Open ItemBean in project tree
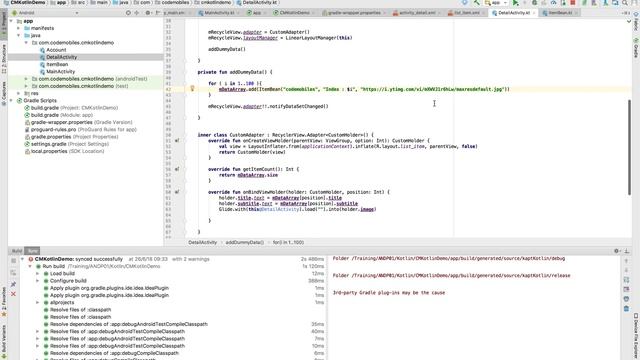 pyautogui.click(x=57, y=64)
